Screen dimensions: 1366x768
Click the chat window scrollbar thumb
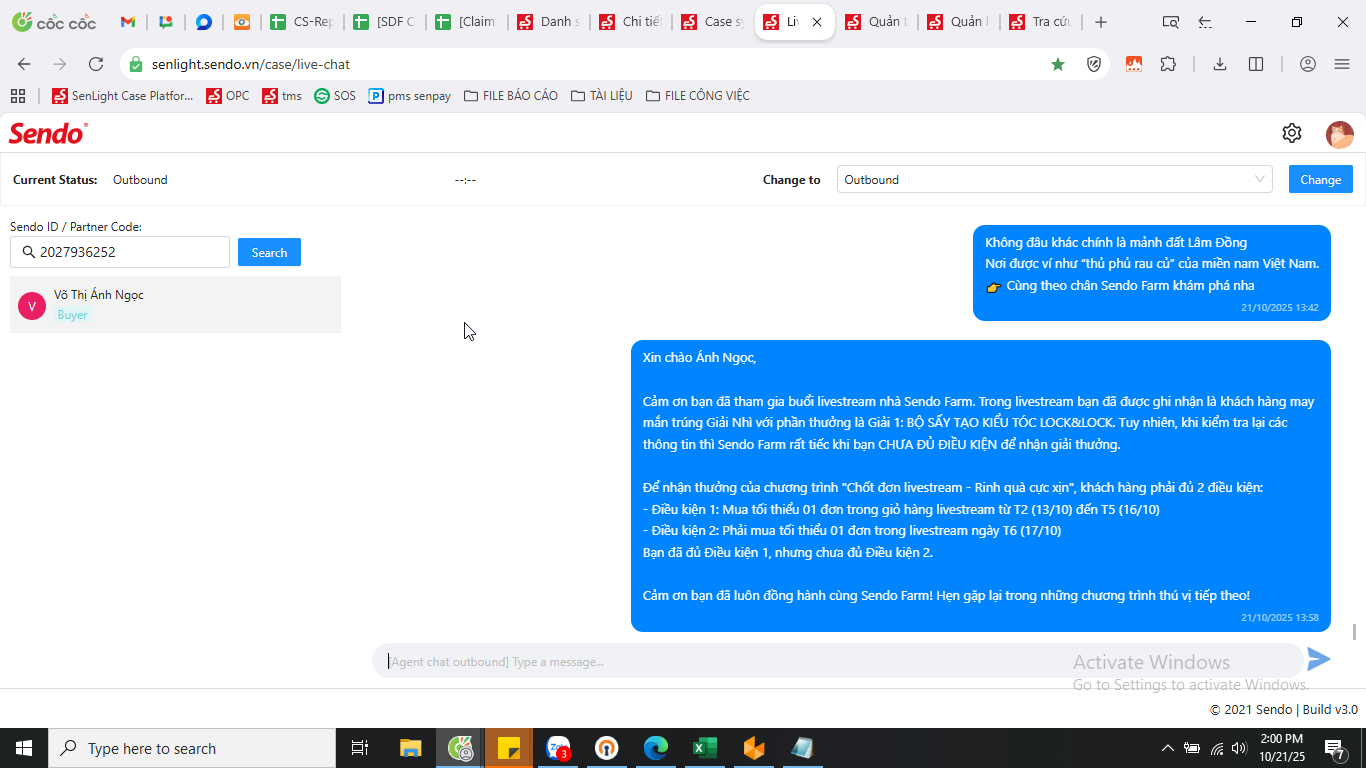[x=1355, y=632]
